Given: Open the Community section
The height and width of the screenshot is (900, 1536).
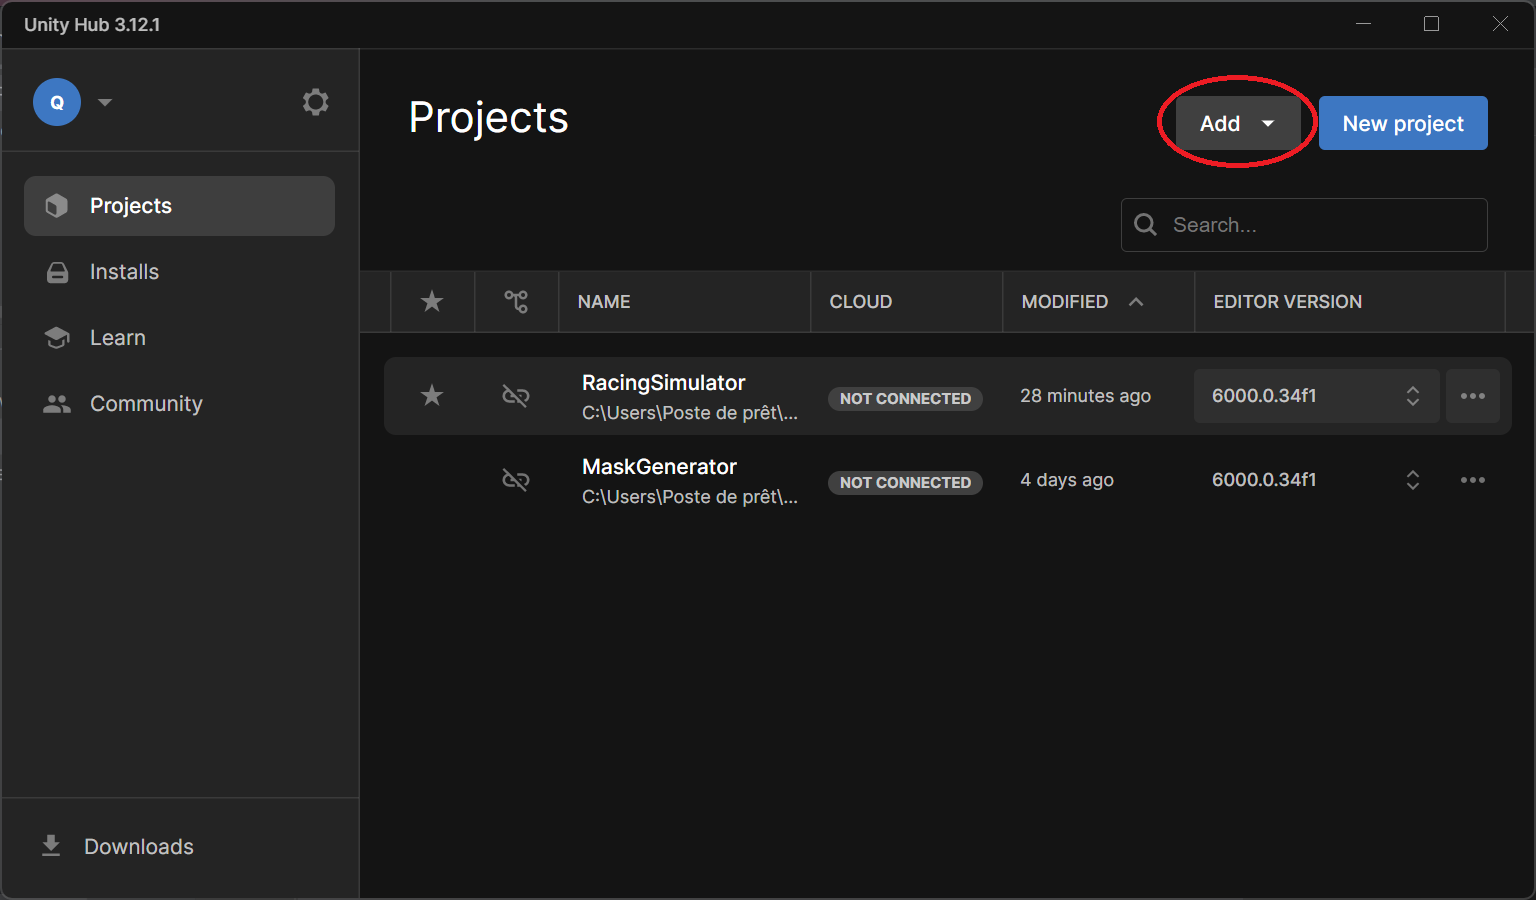Looking at the screenshot, I should pos(146,404).
